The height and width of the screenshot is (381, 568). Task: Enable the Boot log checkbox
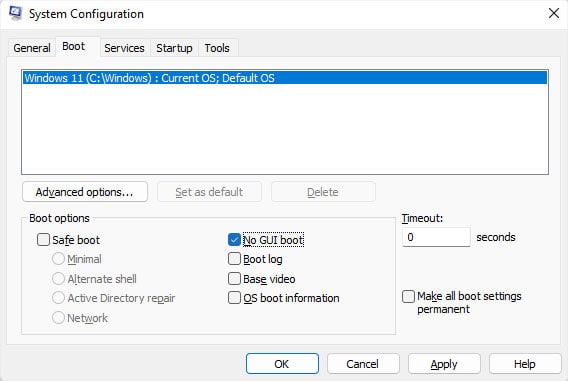pyautogui.click(x=234, y=259)
